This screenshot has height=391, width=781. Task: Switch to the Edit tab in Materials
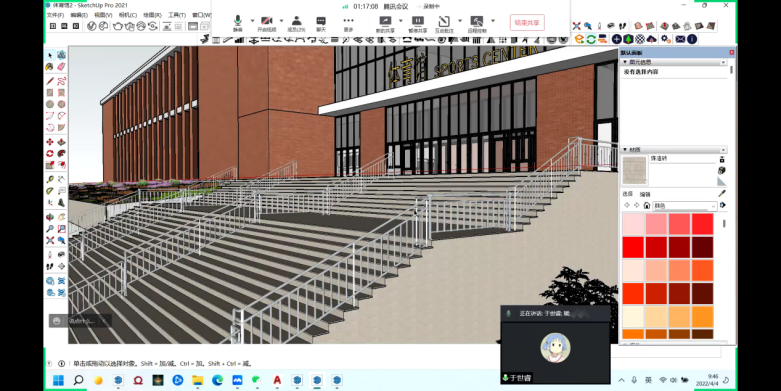tap(645, 194)
